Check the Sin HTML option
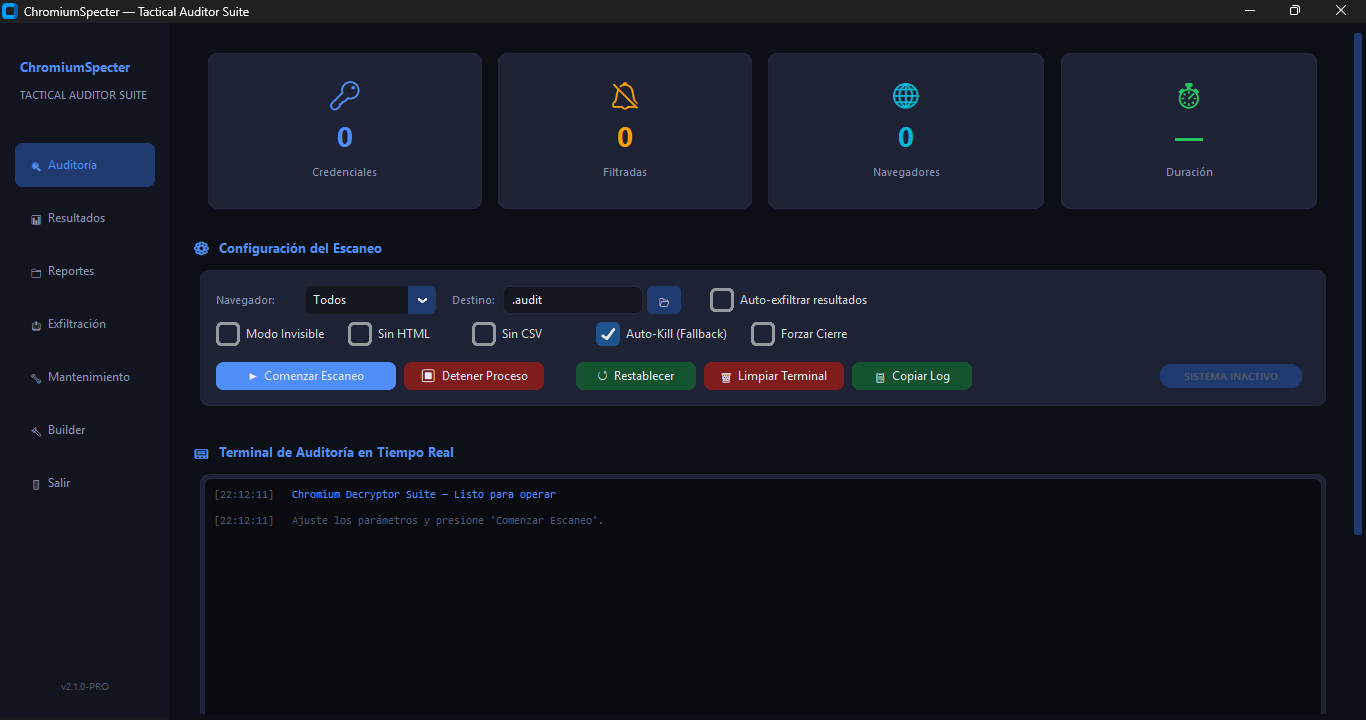 360,334
